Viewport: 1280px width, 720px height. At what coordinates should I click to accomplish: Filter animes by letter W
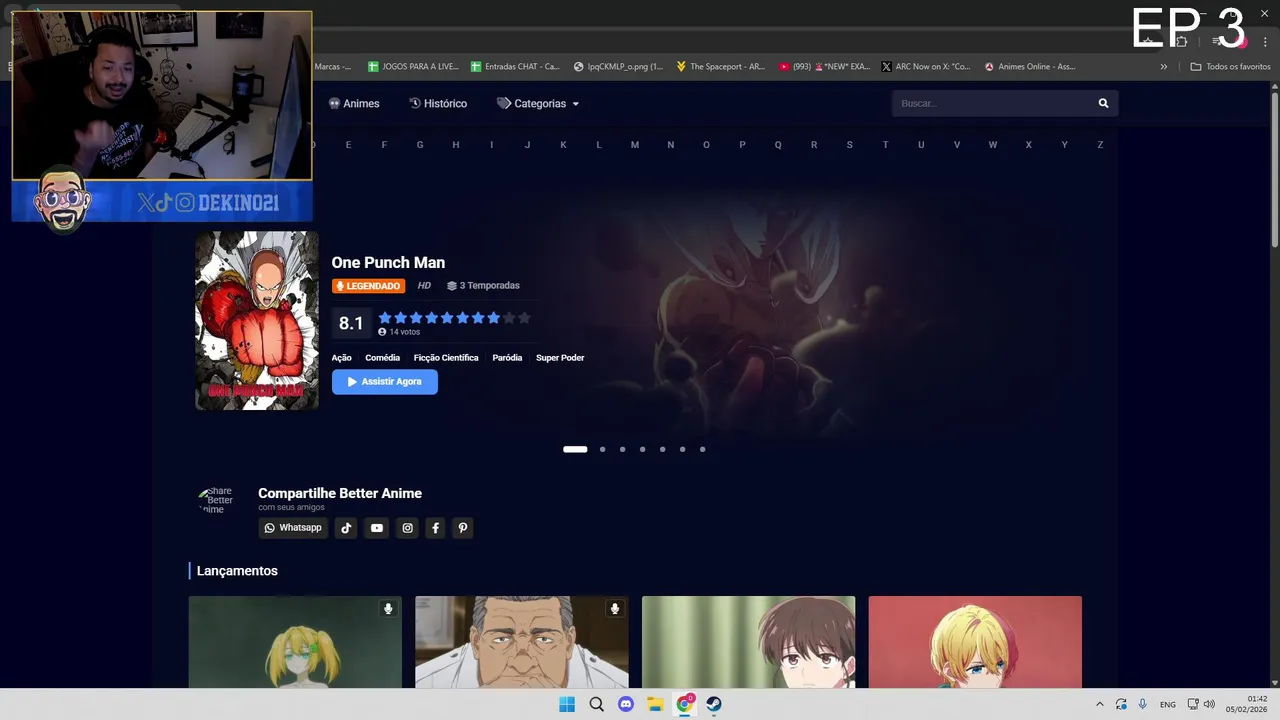point(993,145)
